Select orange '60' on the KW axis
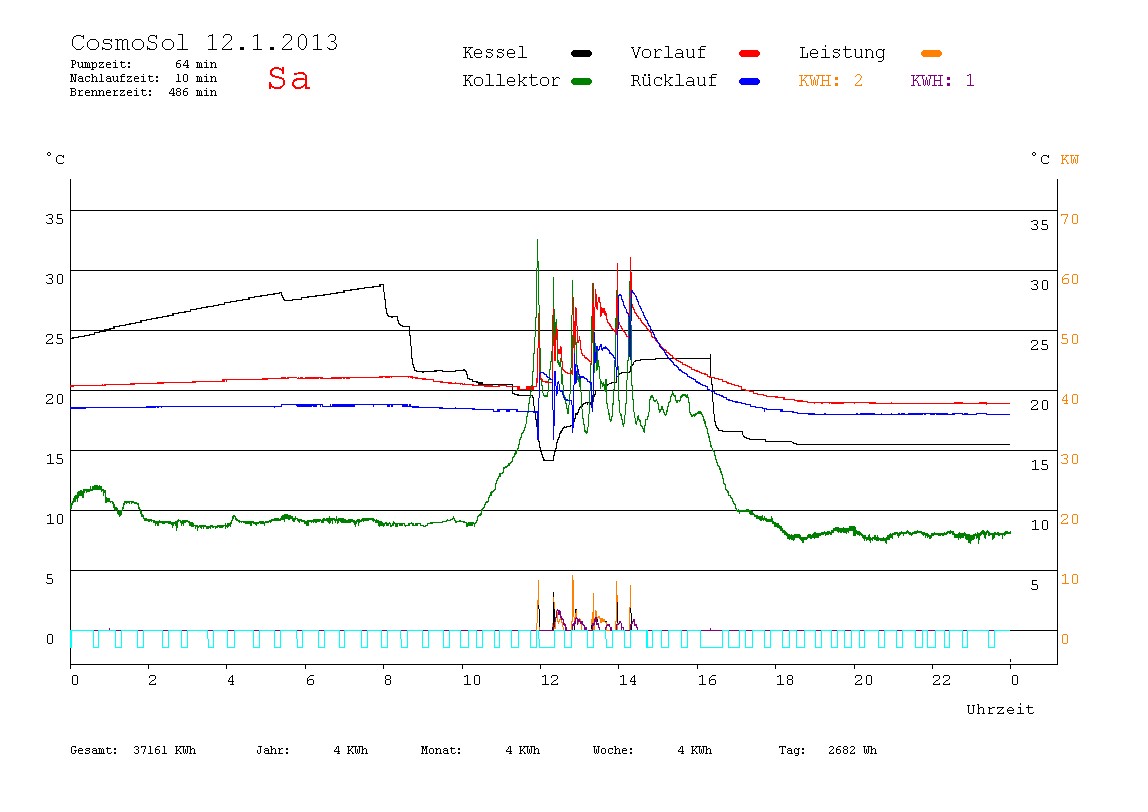This screenshot has width=1148, height=812. click(1070, 279)
